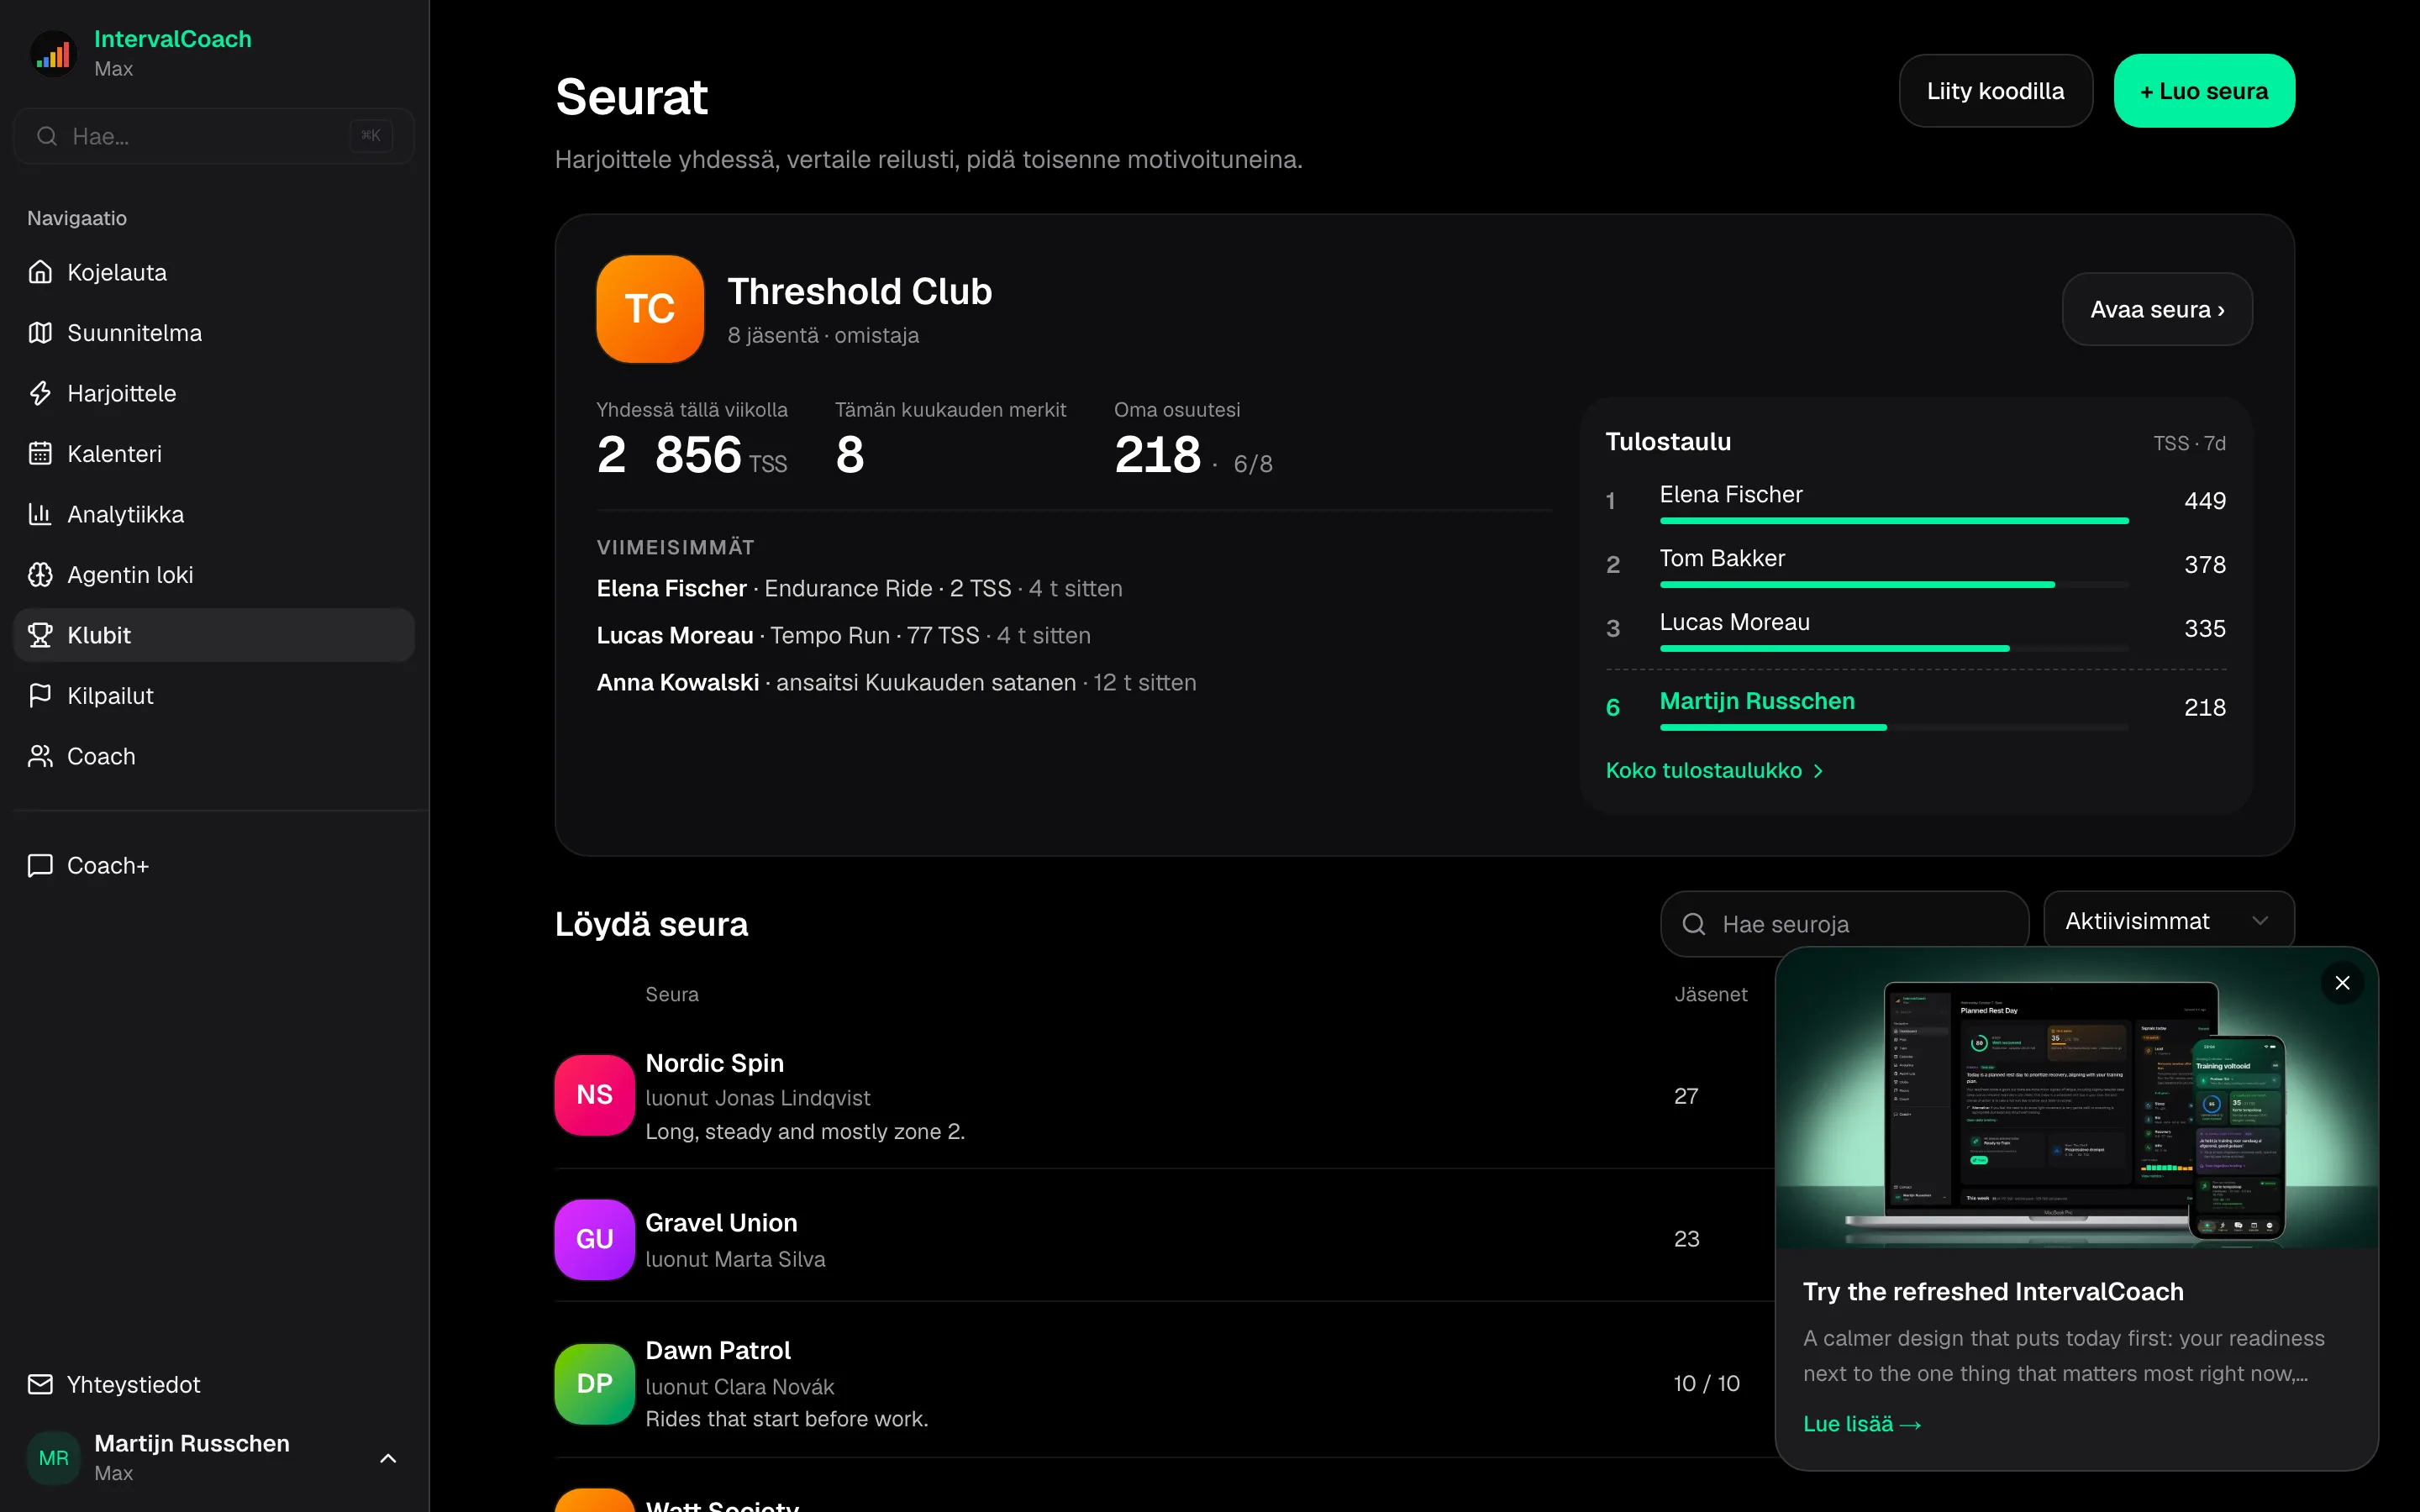
Task: Click Lucas Moreau Tempo Run activity
Action: (843, 635)
